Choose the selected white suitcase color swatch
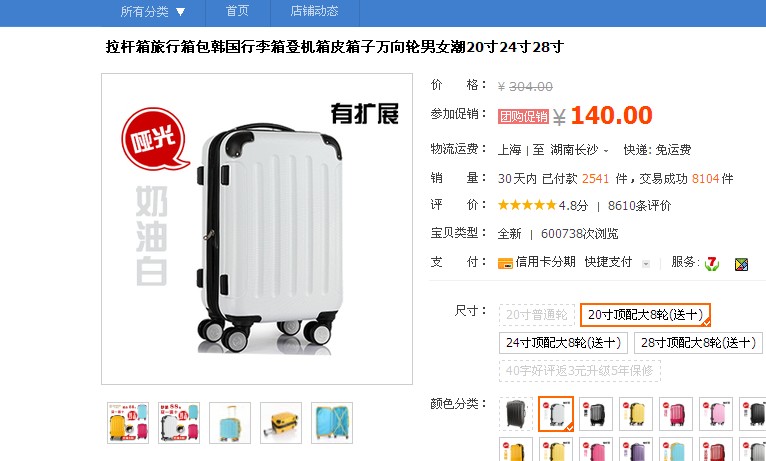Image resolution: width=766 pixels, height=461 pixels. click(x=556, y=414)
